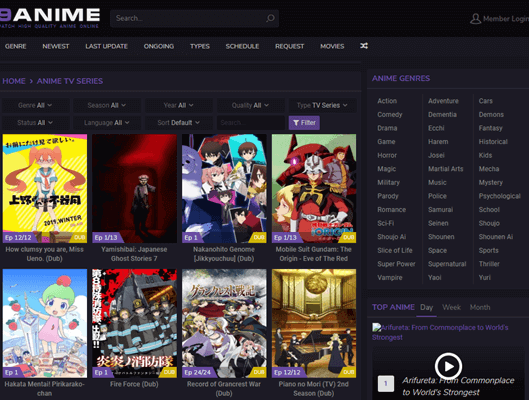529x400 pixels.
Task: Open the Genre All dropdown
Action: pos(35,105)
